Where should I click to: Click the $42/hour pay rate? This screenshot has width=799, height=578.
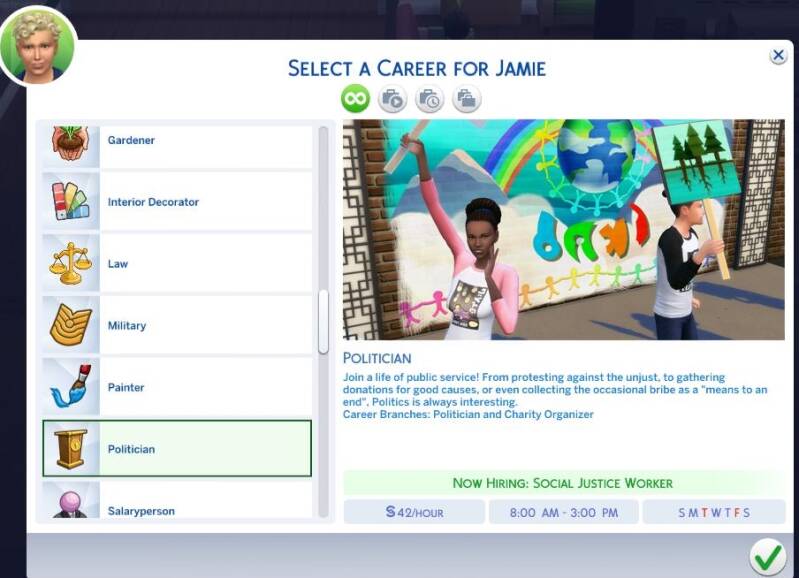[414, 512]
